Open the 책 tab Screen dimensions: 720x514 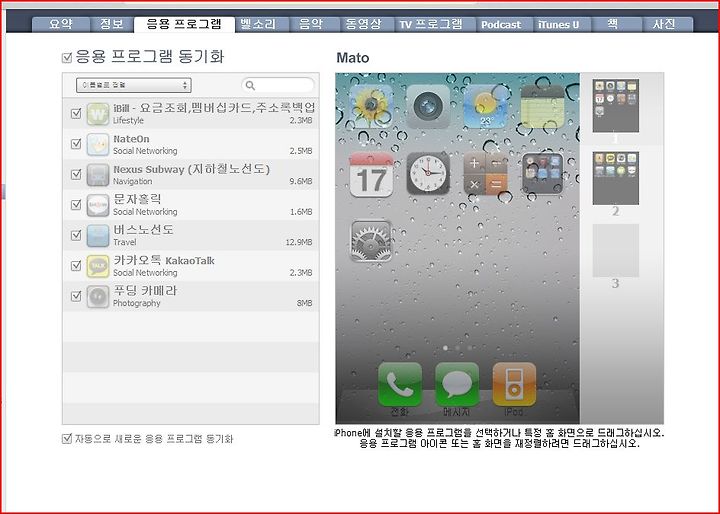click(617, 24)
